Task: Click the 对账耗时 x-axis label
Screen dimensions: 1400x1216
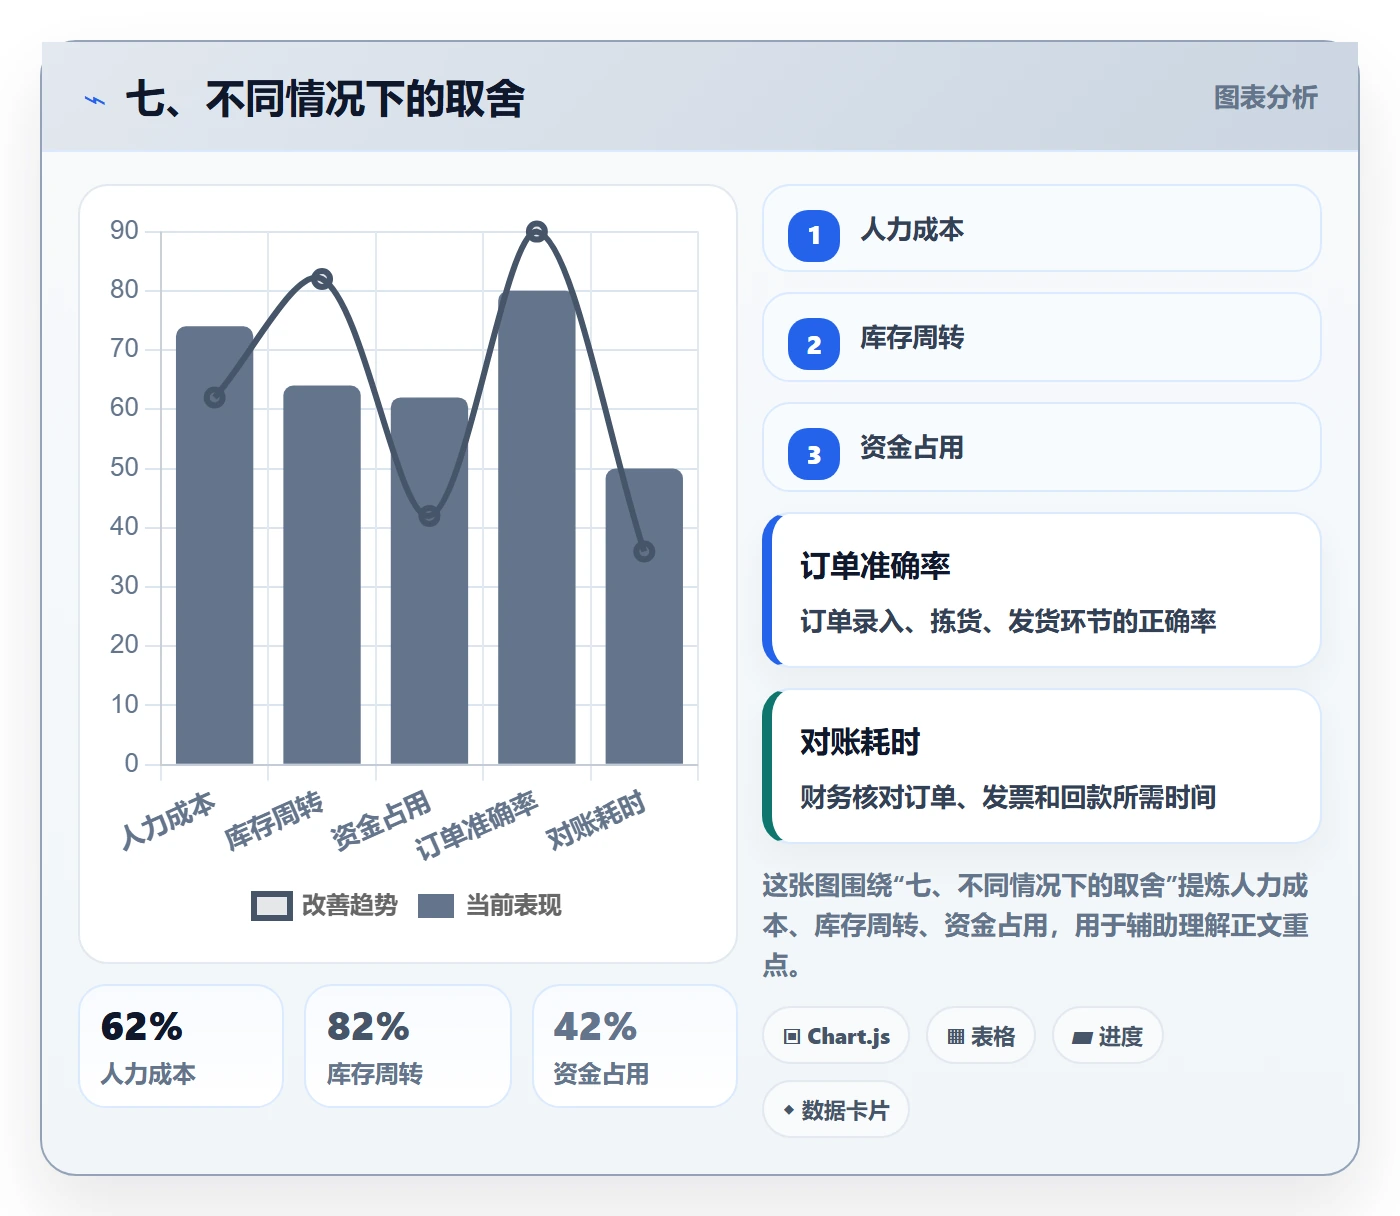Action: [596, 820]
